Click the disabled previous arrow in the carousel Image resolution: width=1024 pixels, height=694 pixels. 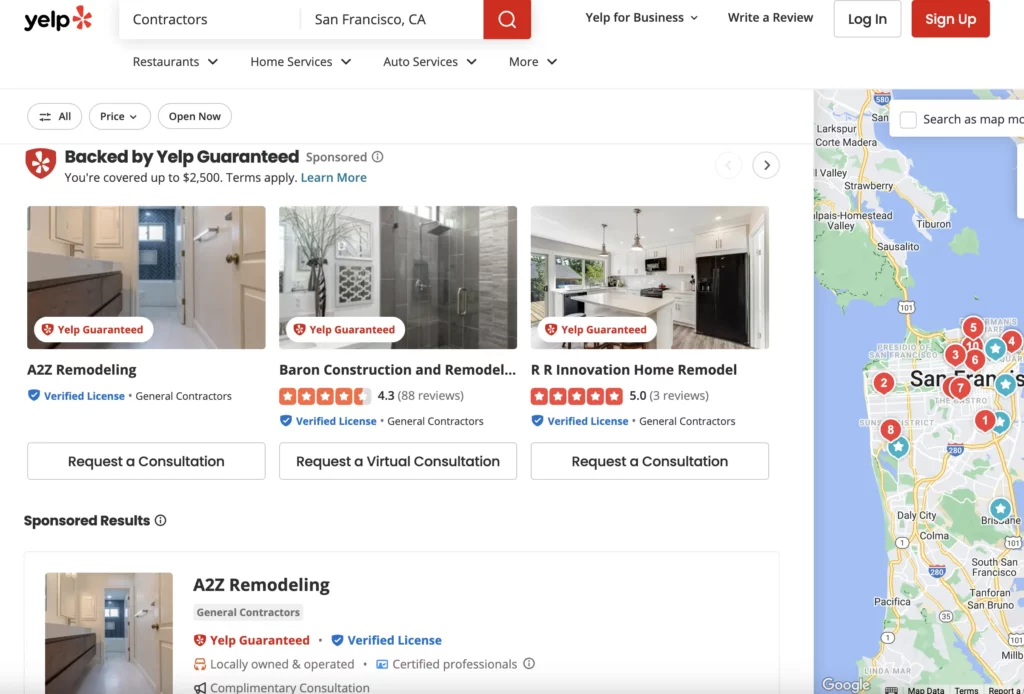point(728,165)
